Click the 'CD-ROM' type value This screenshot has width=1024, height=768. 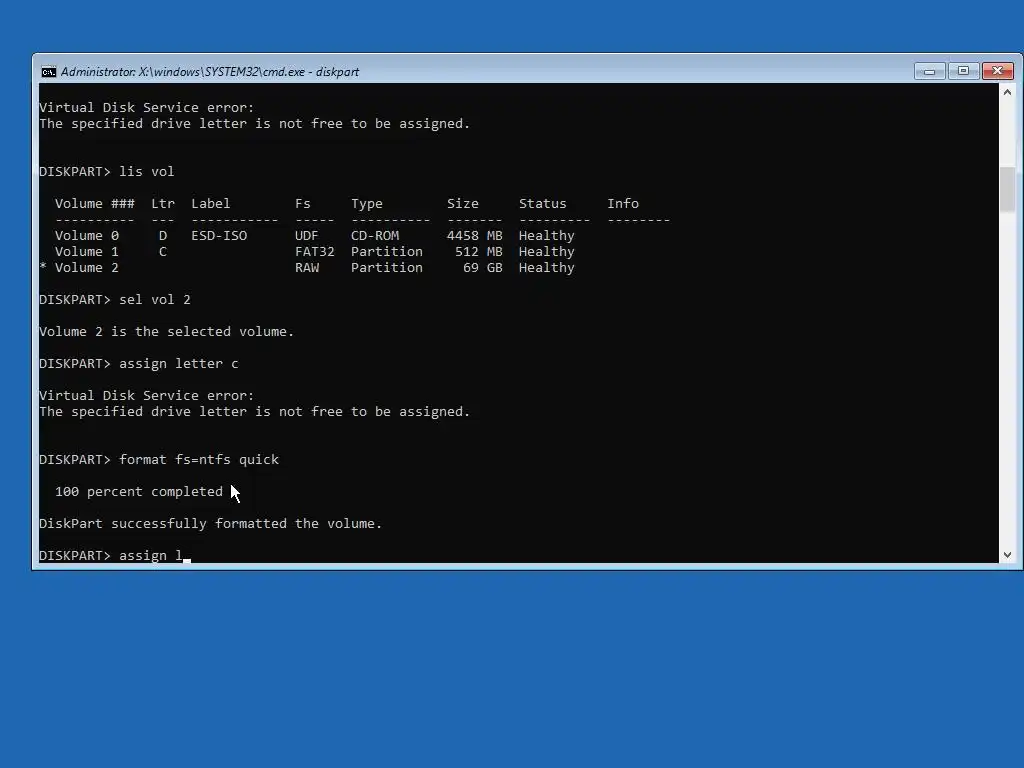pyautogui.click(x=375, y=235)
